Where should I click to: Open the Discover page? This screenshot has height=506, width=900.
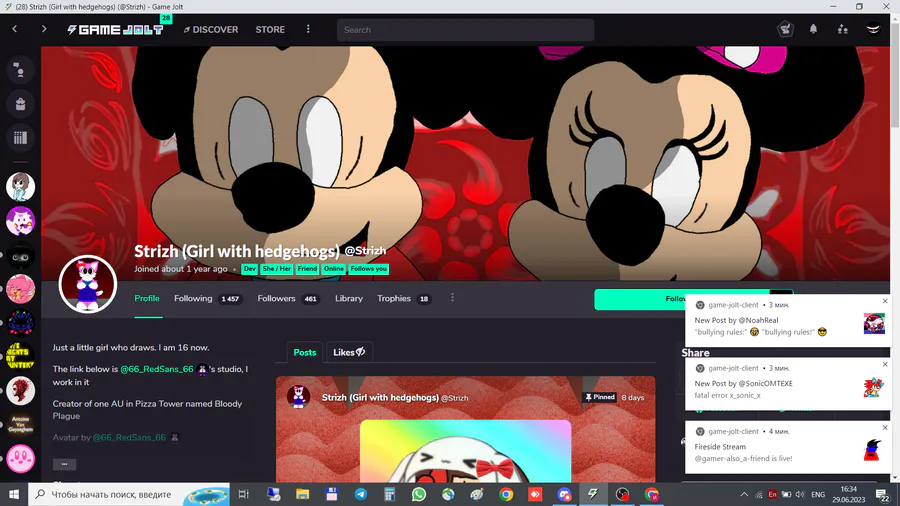[x=211, y=29]
